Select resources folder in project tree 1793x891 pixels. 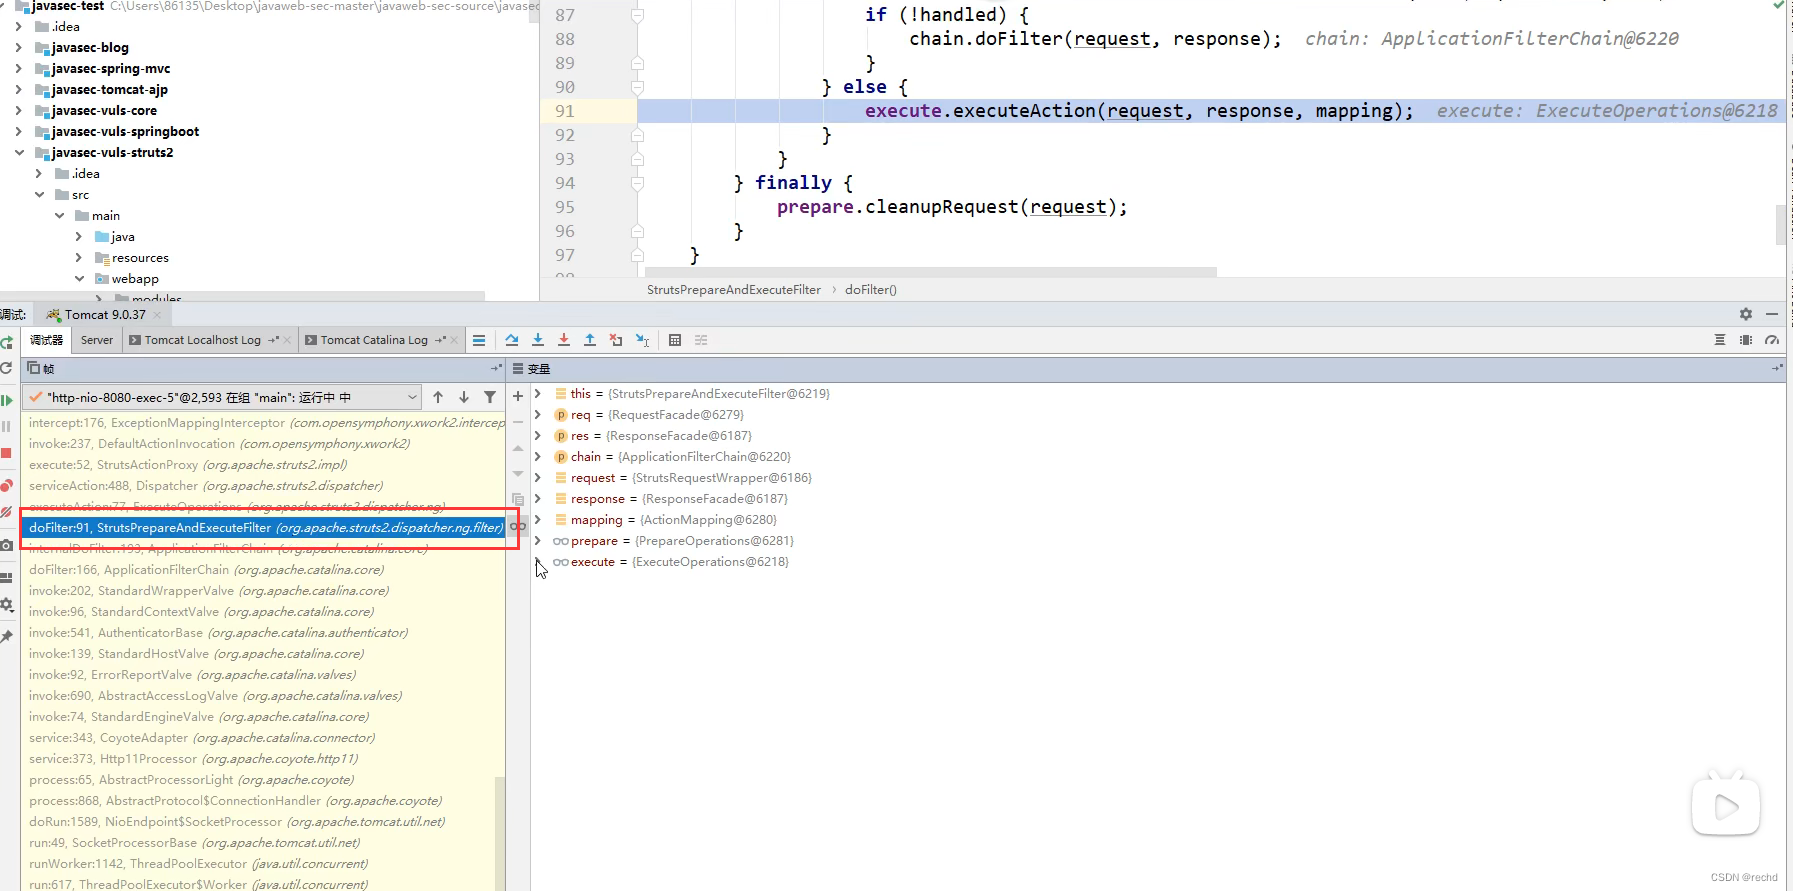140,257
